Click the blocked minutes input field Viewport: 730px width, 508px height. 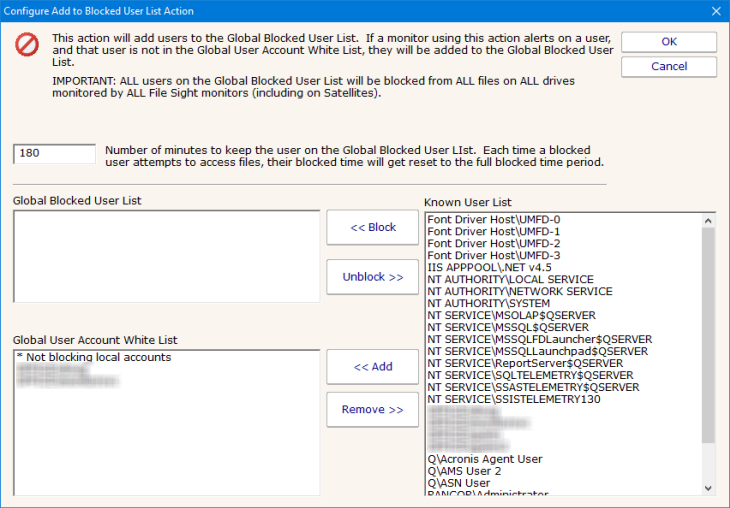pyautogui.click(x=55, y=154)
